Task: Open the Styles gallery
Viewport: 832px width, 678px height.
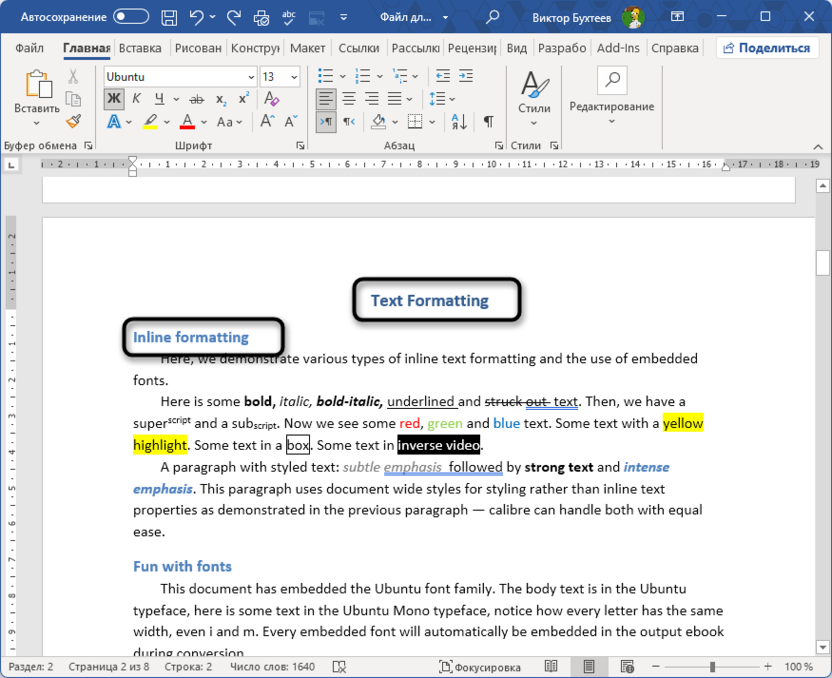Action: point(534,98)
